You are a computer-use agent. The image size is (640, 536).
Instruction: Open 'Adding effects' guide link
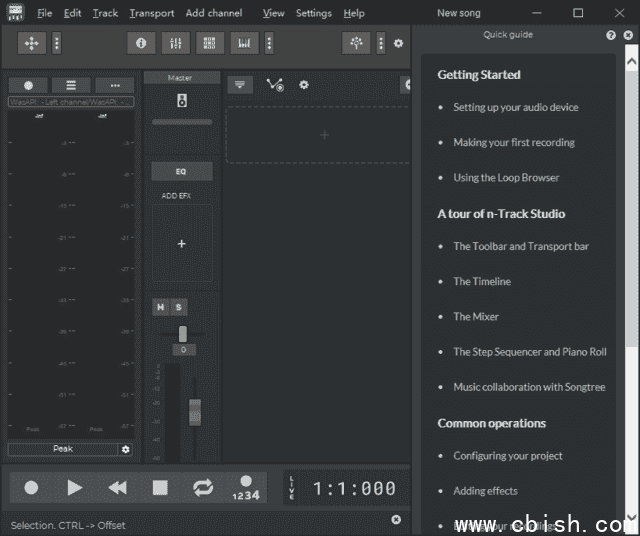coord(485,491)
